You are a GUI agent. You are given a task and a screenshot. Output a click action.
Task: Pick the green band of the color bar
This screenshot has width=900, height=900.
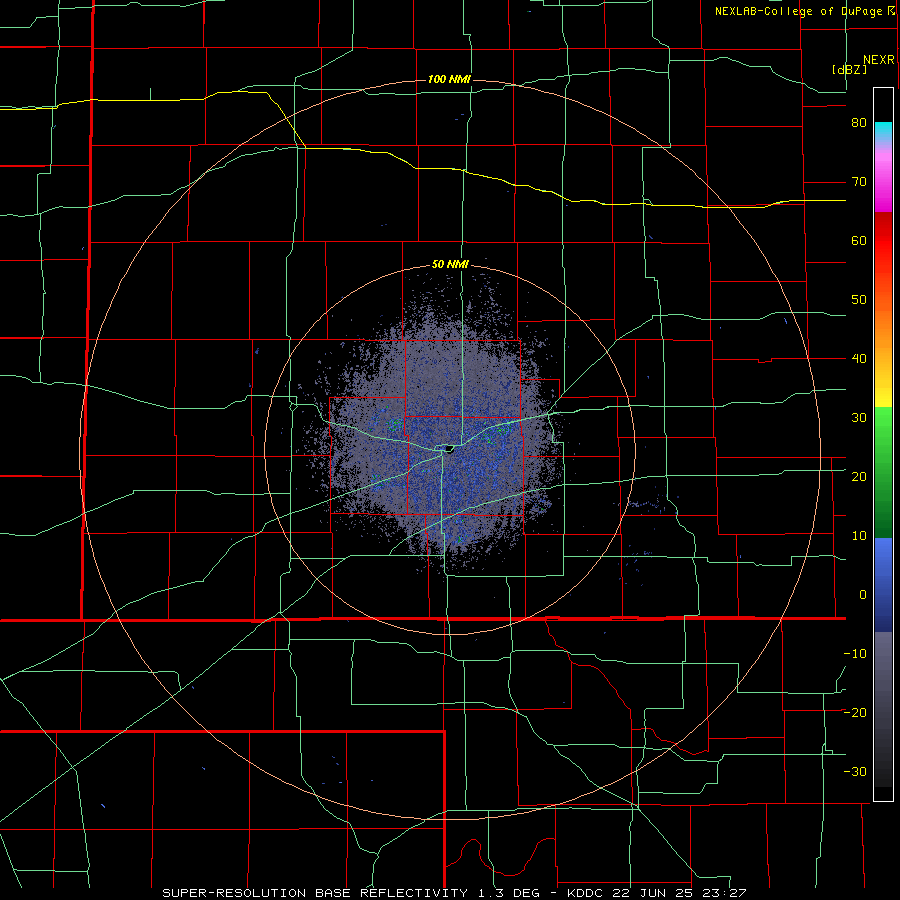point(883,472)
